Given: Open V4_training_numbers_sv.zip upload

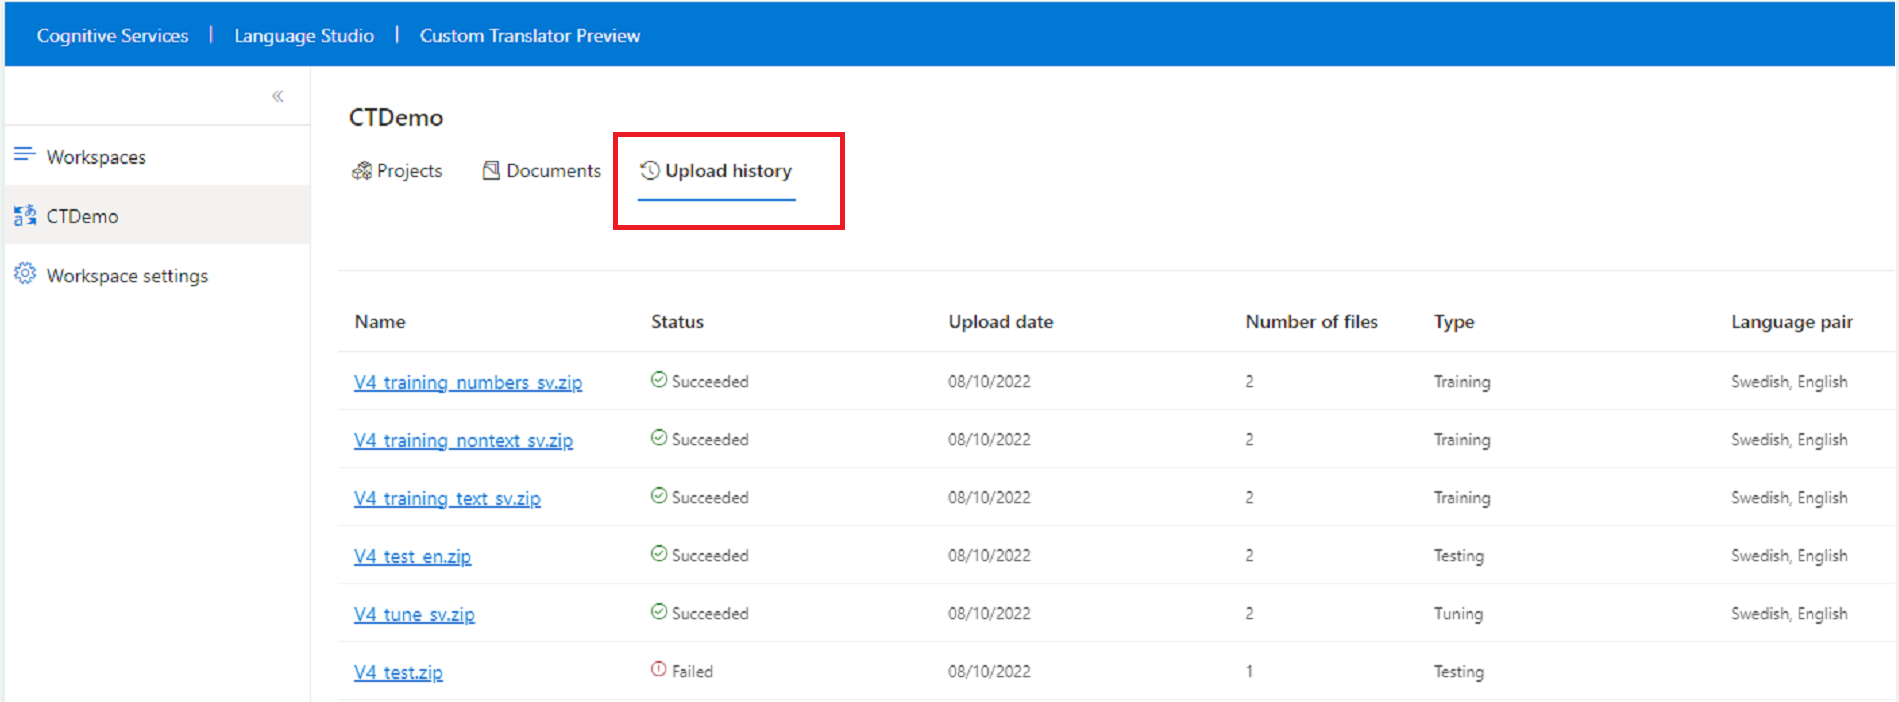Looking at the screenshot, I should tap(468, 382).
